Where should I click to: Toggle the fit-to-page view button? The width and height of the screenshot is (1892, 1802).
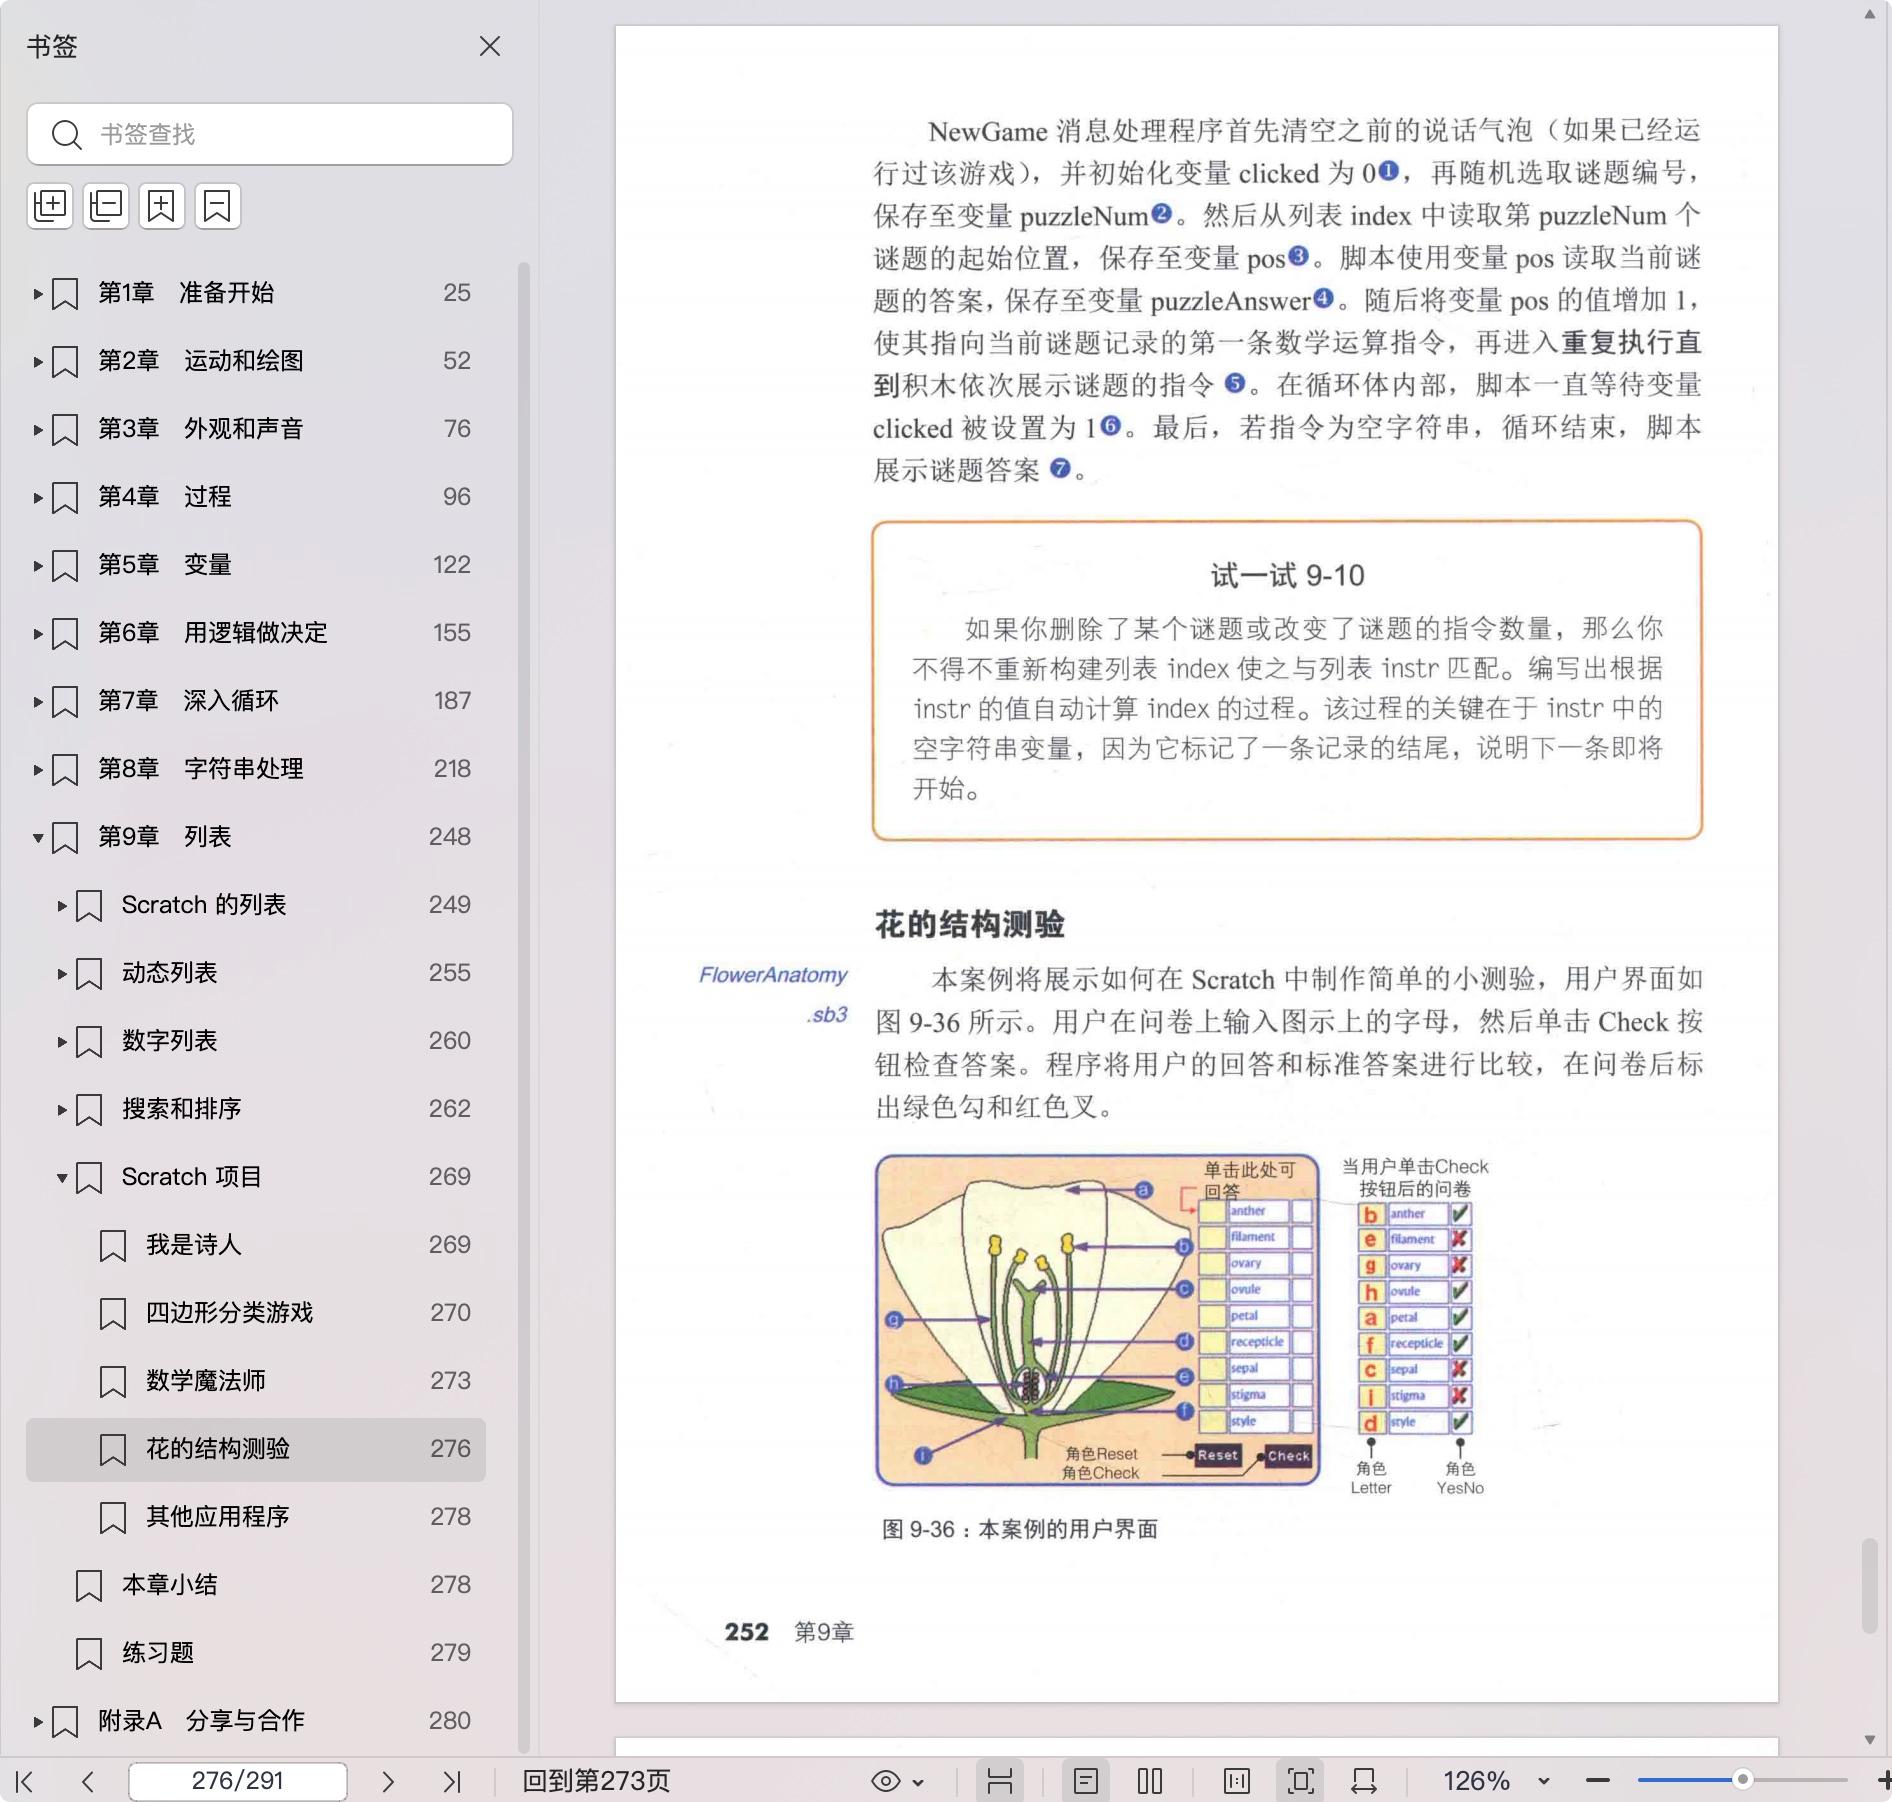1300,1781
